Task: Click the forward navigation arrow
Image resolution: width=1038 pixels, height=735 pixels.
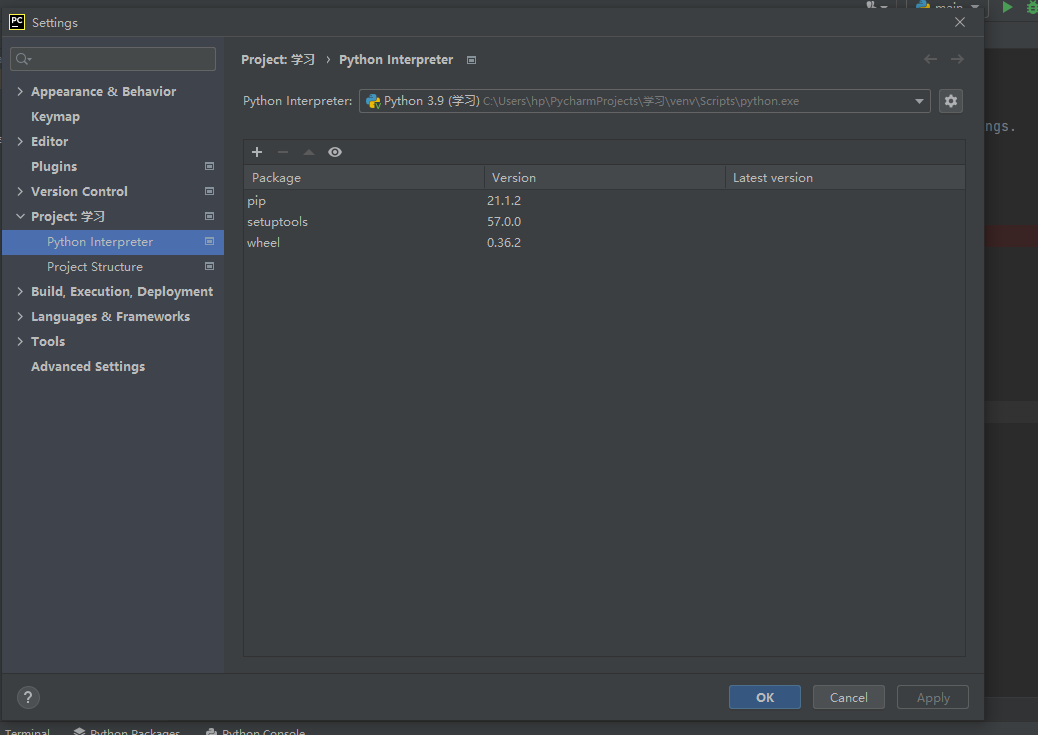Action: coord(957,60)
